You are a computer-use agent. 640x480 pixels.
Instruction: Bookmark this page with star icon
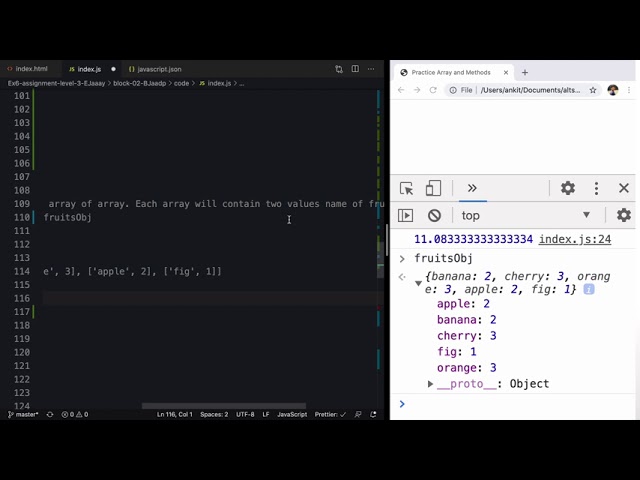[x=593, y=90]
